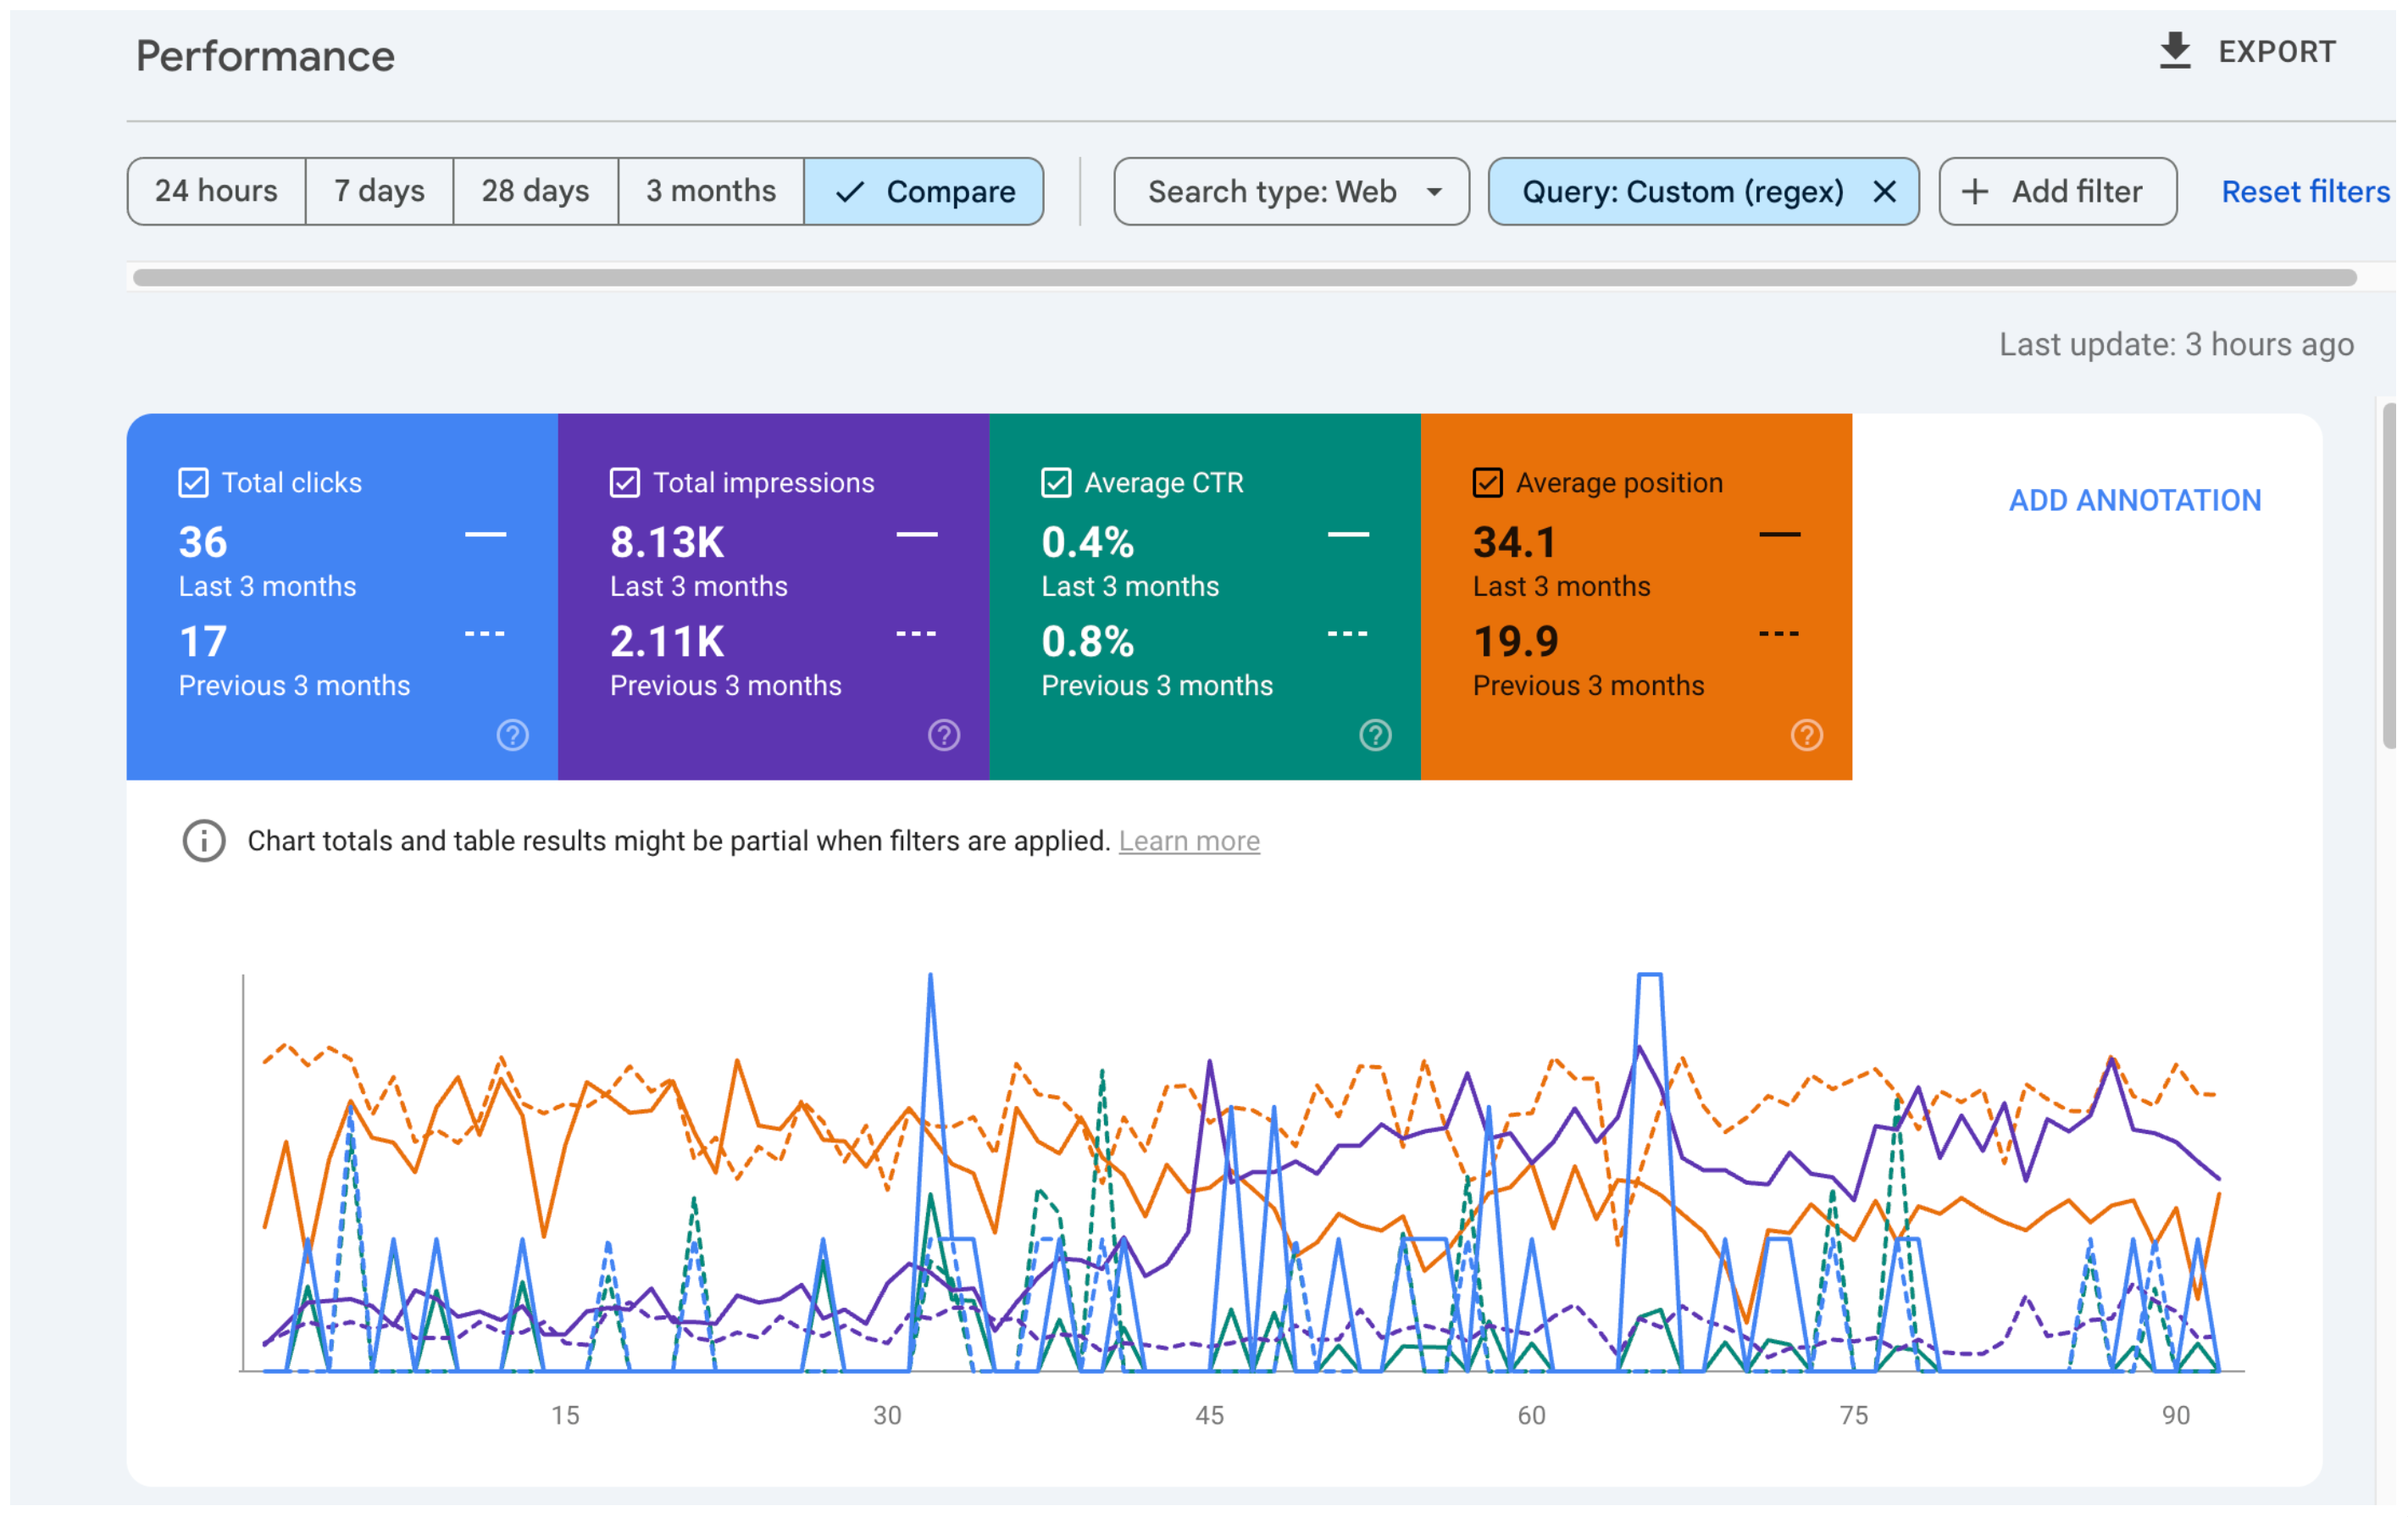The height and width of the screenshot is (1517, 2408).
Task: Click the 36 clicks value
Action: point(203,542)
